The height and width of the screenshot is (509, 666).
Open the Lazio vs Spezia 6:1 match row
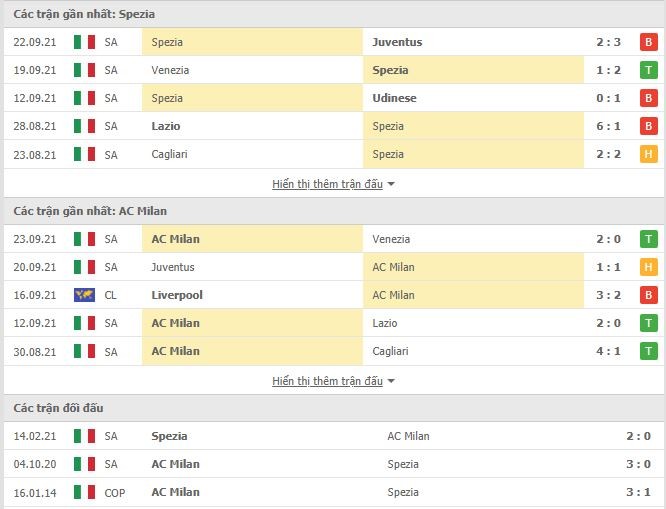coord(333,126)
